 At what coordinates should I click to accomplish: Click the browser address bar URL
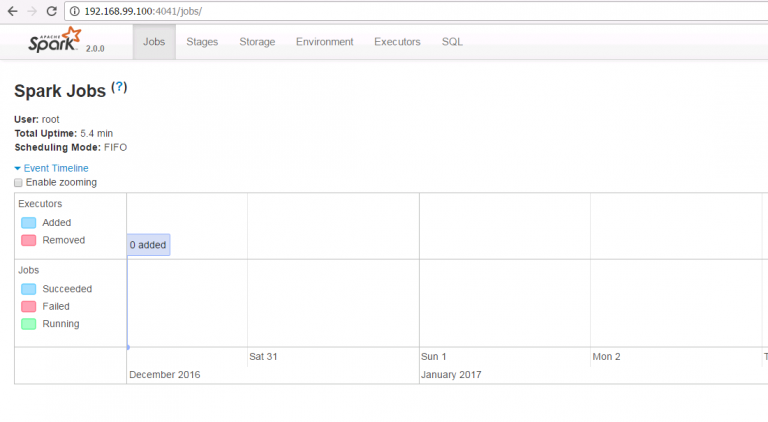click(x=145, y=11)
